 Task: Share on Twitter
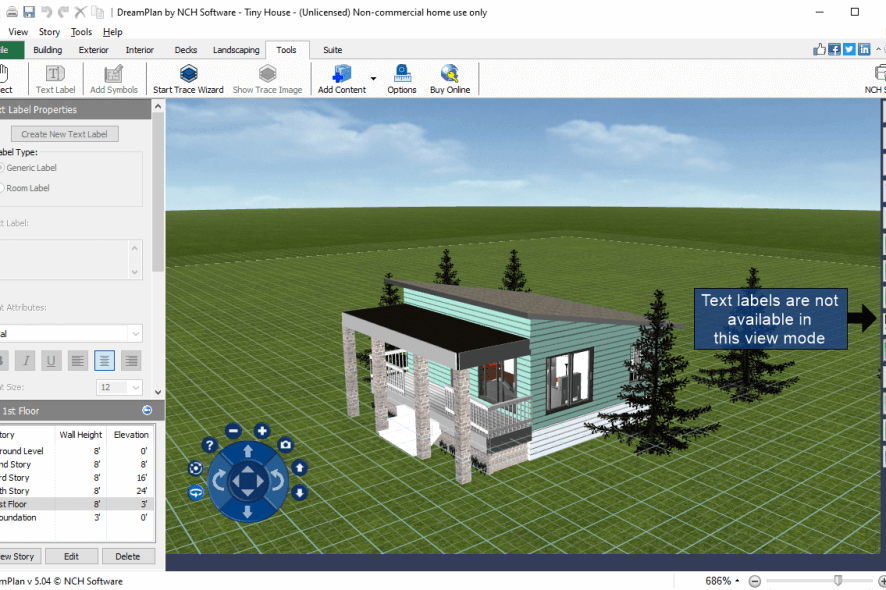coord(849,50)
